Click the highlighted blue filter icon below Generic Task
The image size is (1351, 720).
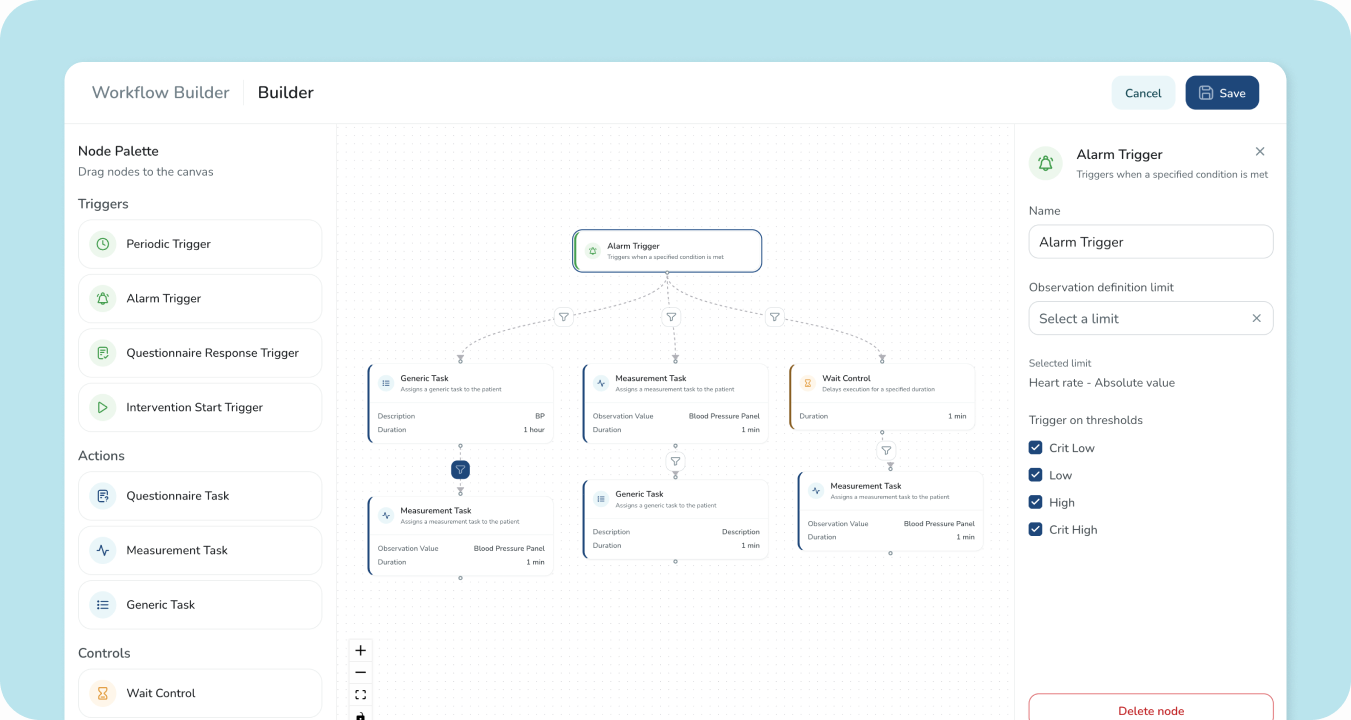[x=461, y=469]
